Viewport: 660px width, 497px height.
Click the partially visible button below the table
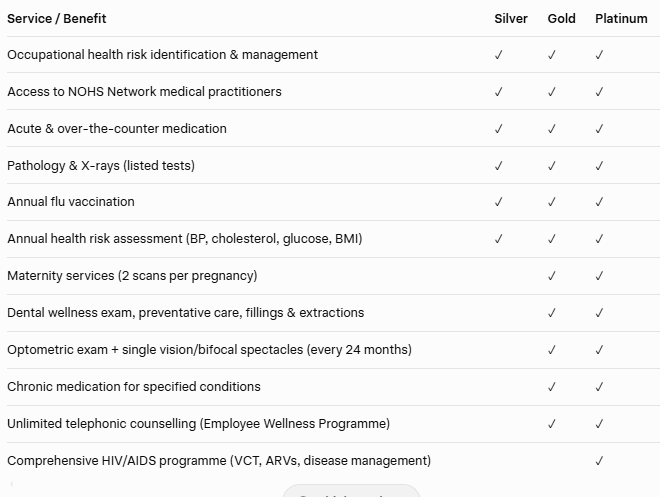tap(350, 492)
